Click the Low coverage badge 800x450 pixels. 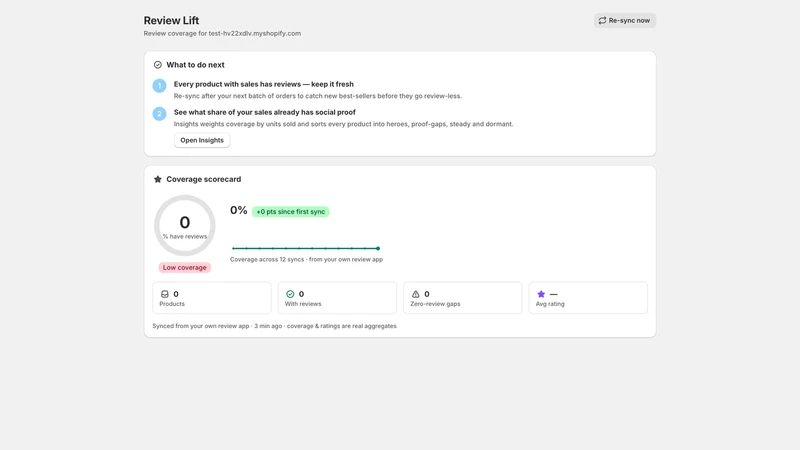point(184,267)
